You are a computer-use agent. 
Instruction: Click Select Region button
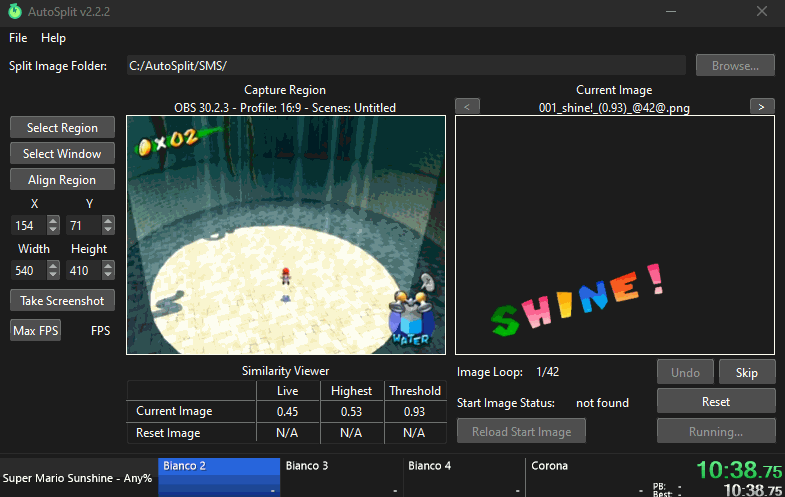(x=62, y=128)
